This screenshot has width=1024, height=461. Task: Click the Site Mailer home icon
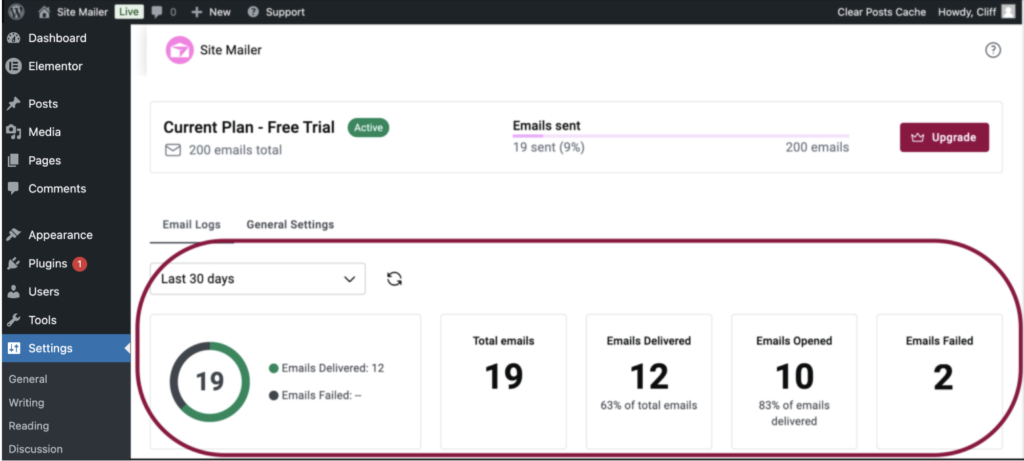(x=44, y=12)
